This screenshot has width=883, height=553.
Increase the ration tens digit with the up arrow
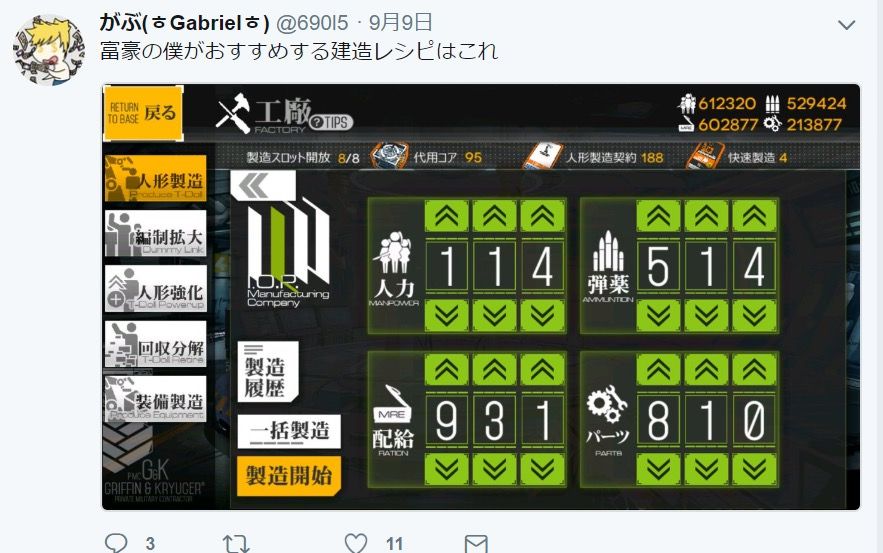[x=494, y=369]
